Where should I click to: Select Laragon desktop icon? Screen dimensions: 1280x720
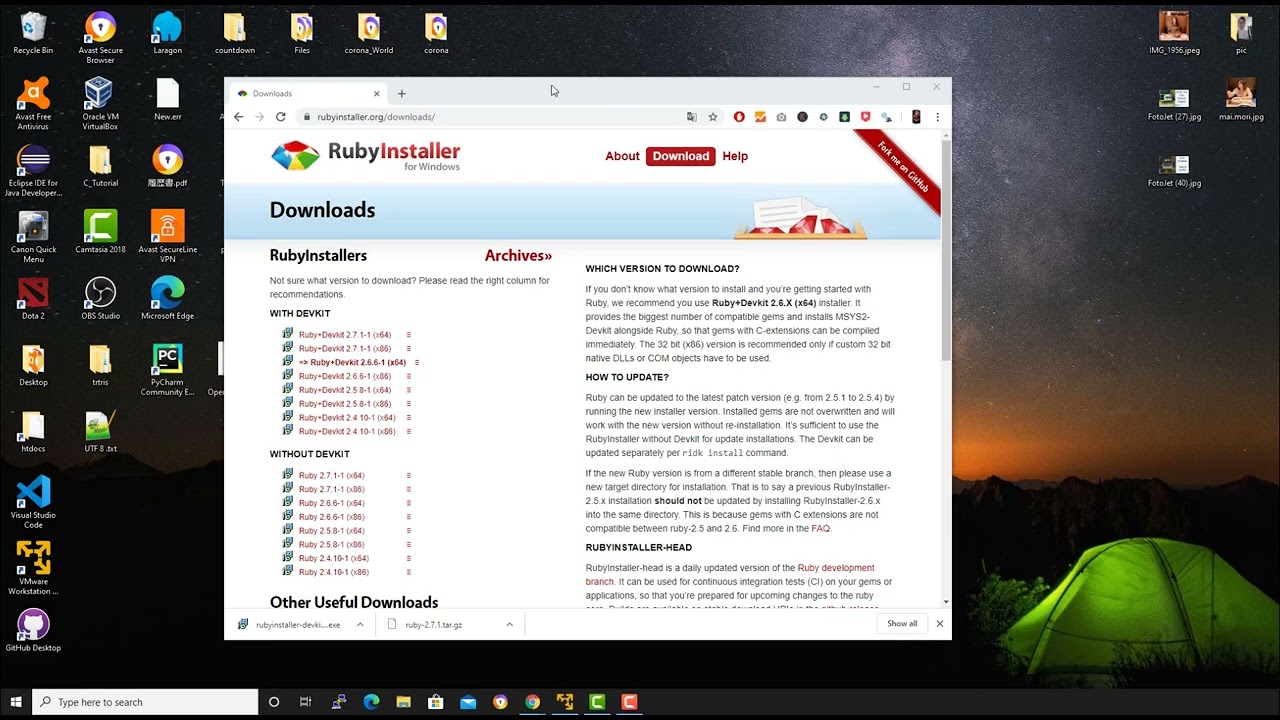tap(168, 33)
